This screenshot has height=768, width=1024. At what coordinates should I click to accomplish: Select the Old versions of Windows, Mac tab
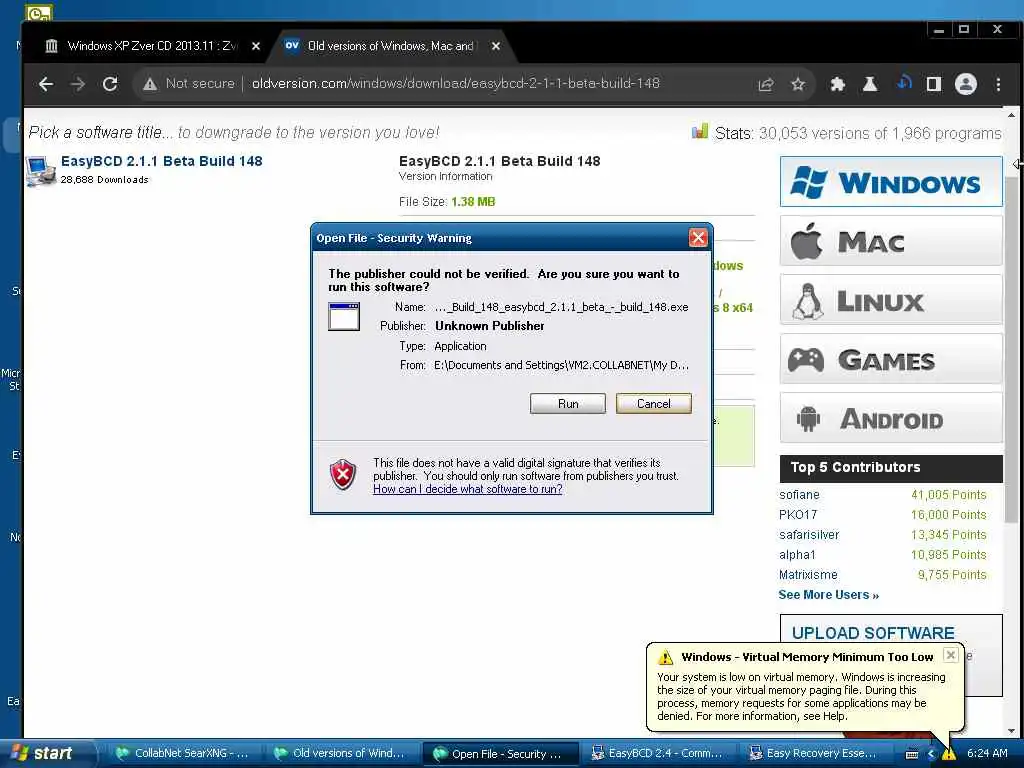coord(390,46)
